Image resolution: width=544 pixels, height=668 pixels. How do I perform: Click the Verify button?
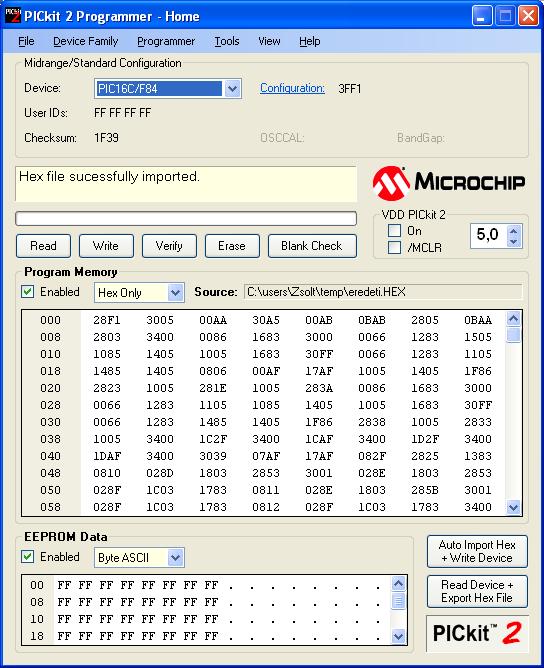tap(169, 246)
